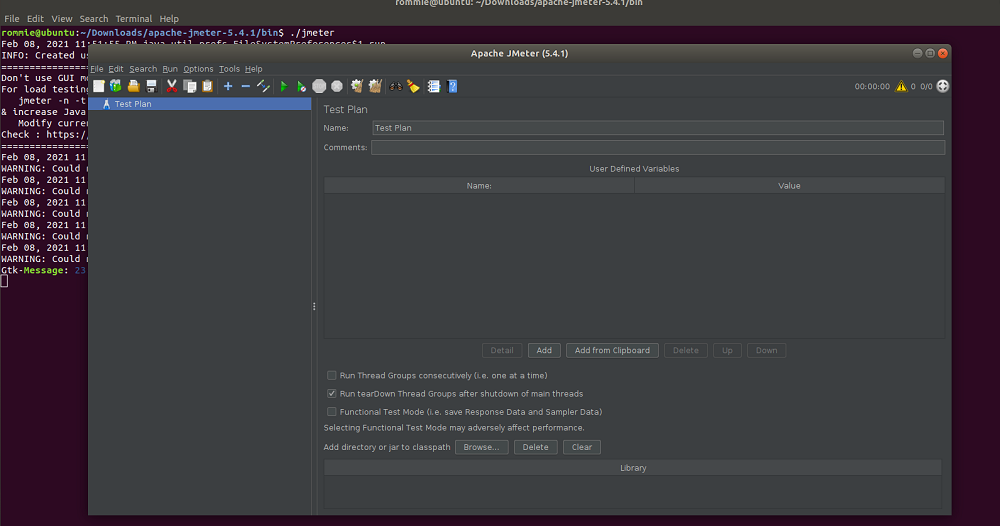Click the Cut scissors icon

pyautogui.click(x=172, y=86)
